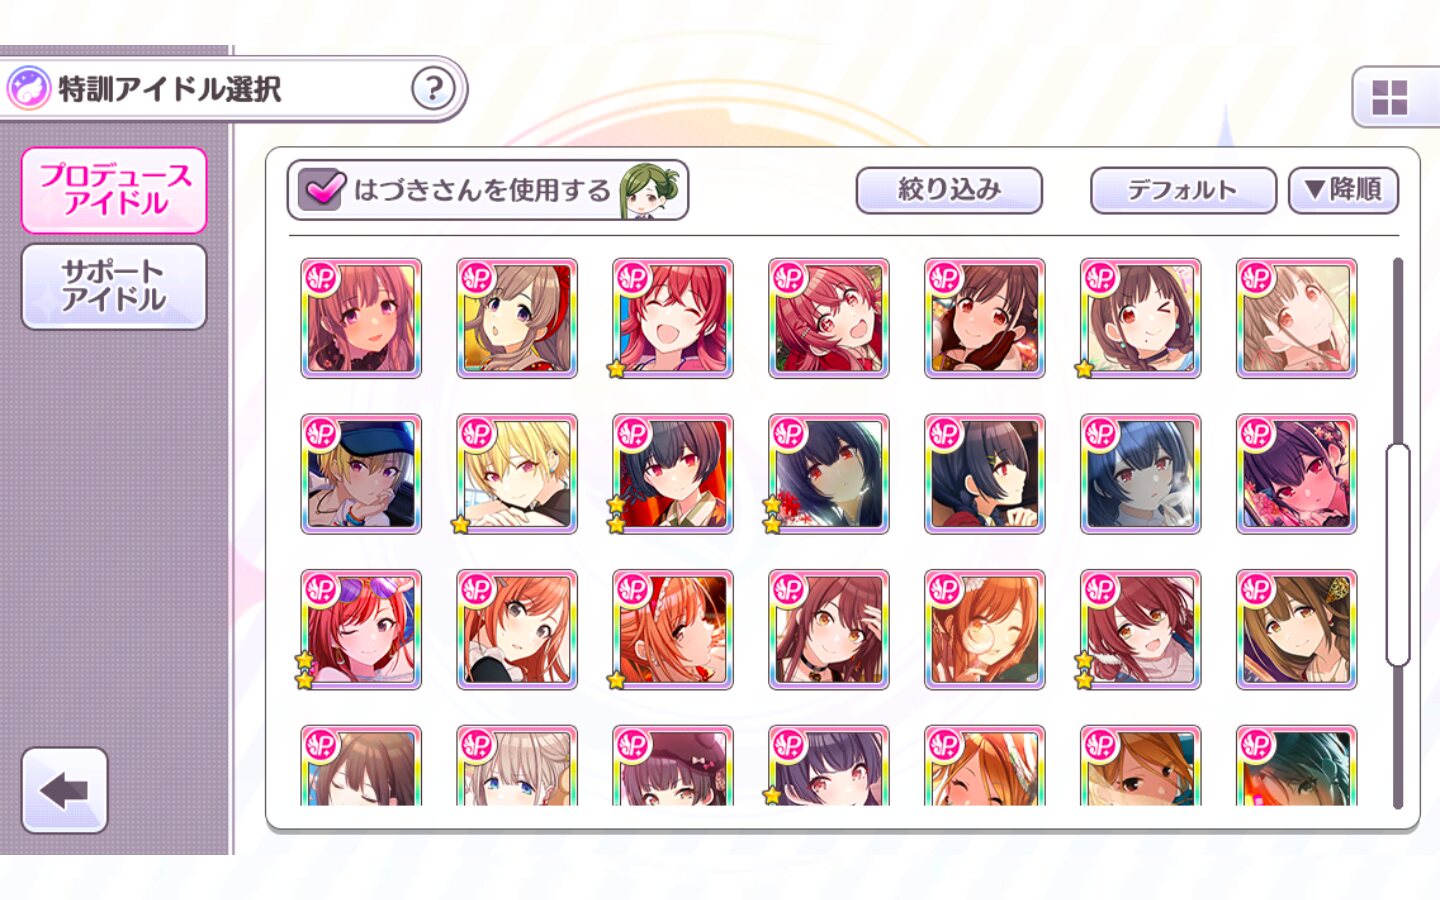The image size is (1440, 900).
Task: Switch to プロデュースアイドル tab
Action: click(x=114, y=190)
